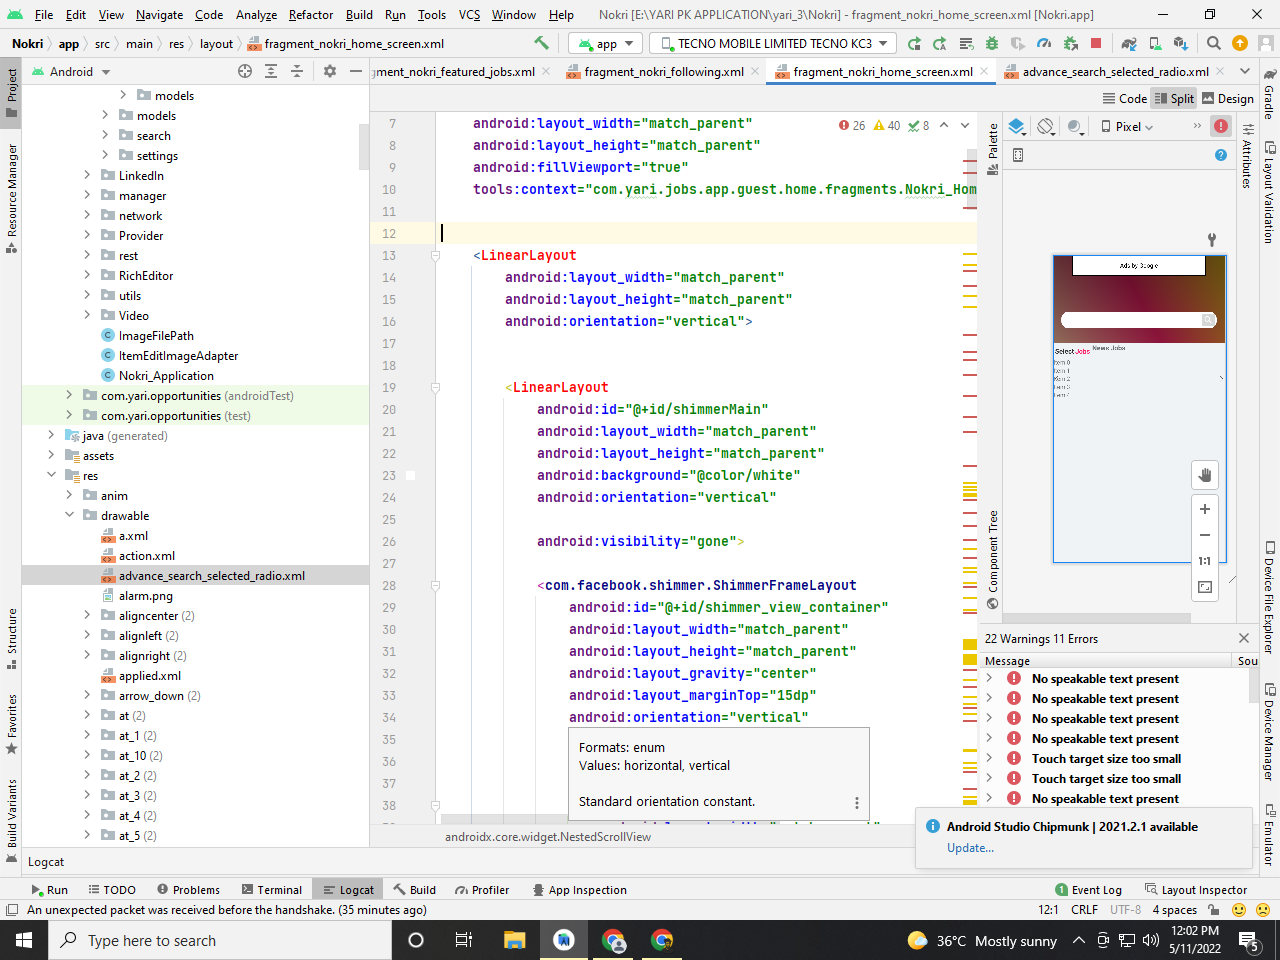Viewport: 1280px width, 960px height.
Task: Click the orange update arrow icon
Action: coord(1239,43)
